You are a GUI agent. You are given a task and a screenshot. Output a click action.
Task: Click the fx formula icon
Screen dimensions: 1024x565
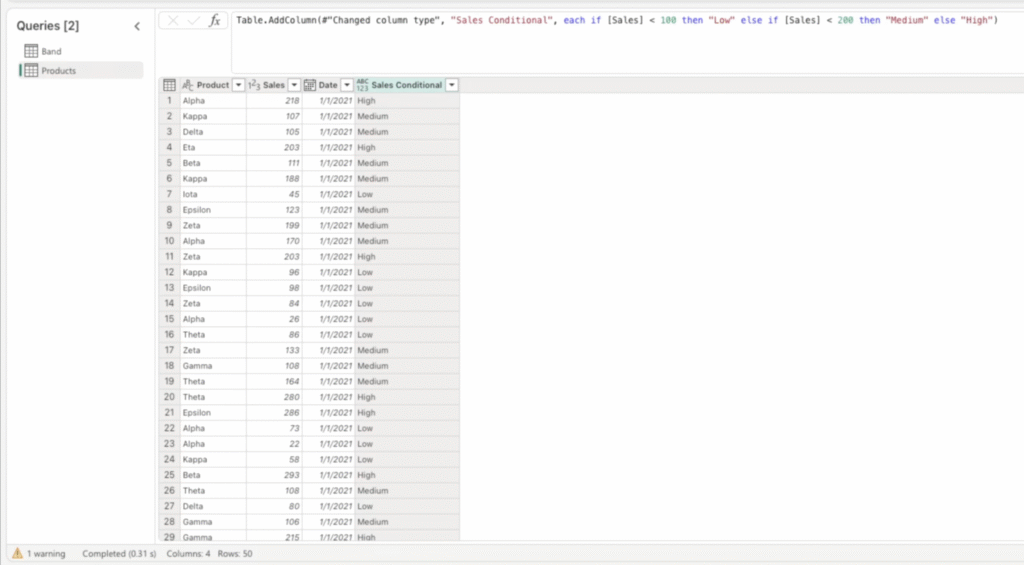pos(215,21)
